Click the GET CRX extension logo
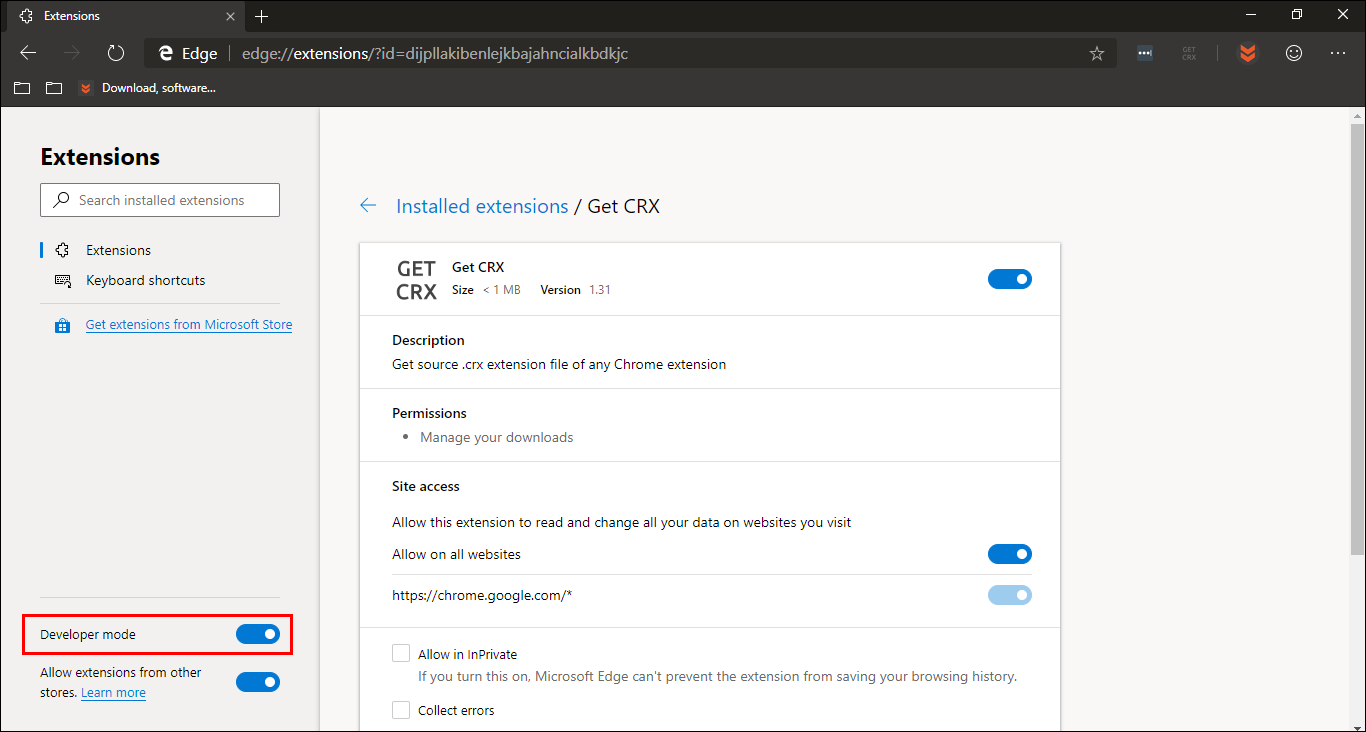The width and height of the screenshot is (1366, 732). 416,280
